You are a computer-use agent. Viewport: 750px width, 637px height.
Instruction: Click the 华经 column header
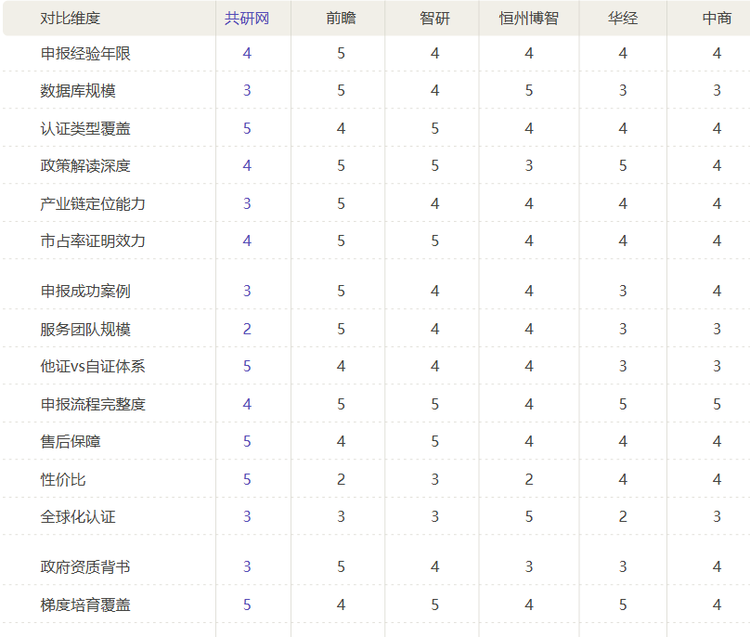[x=623, y=18]
